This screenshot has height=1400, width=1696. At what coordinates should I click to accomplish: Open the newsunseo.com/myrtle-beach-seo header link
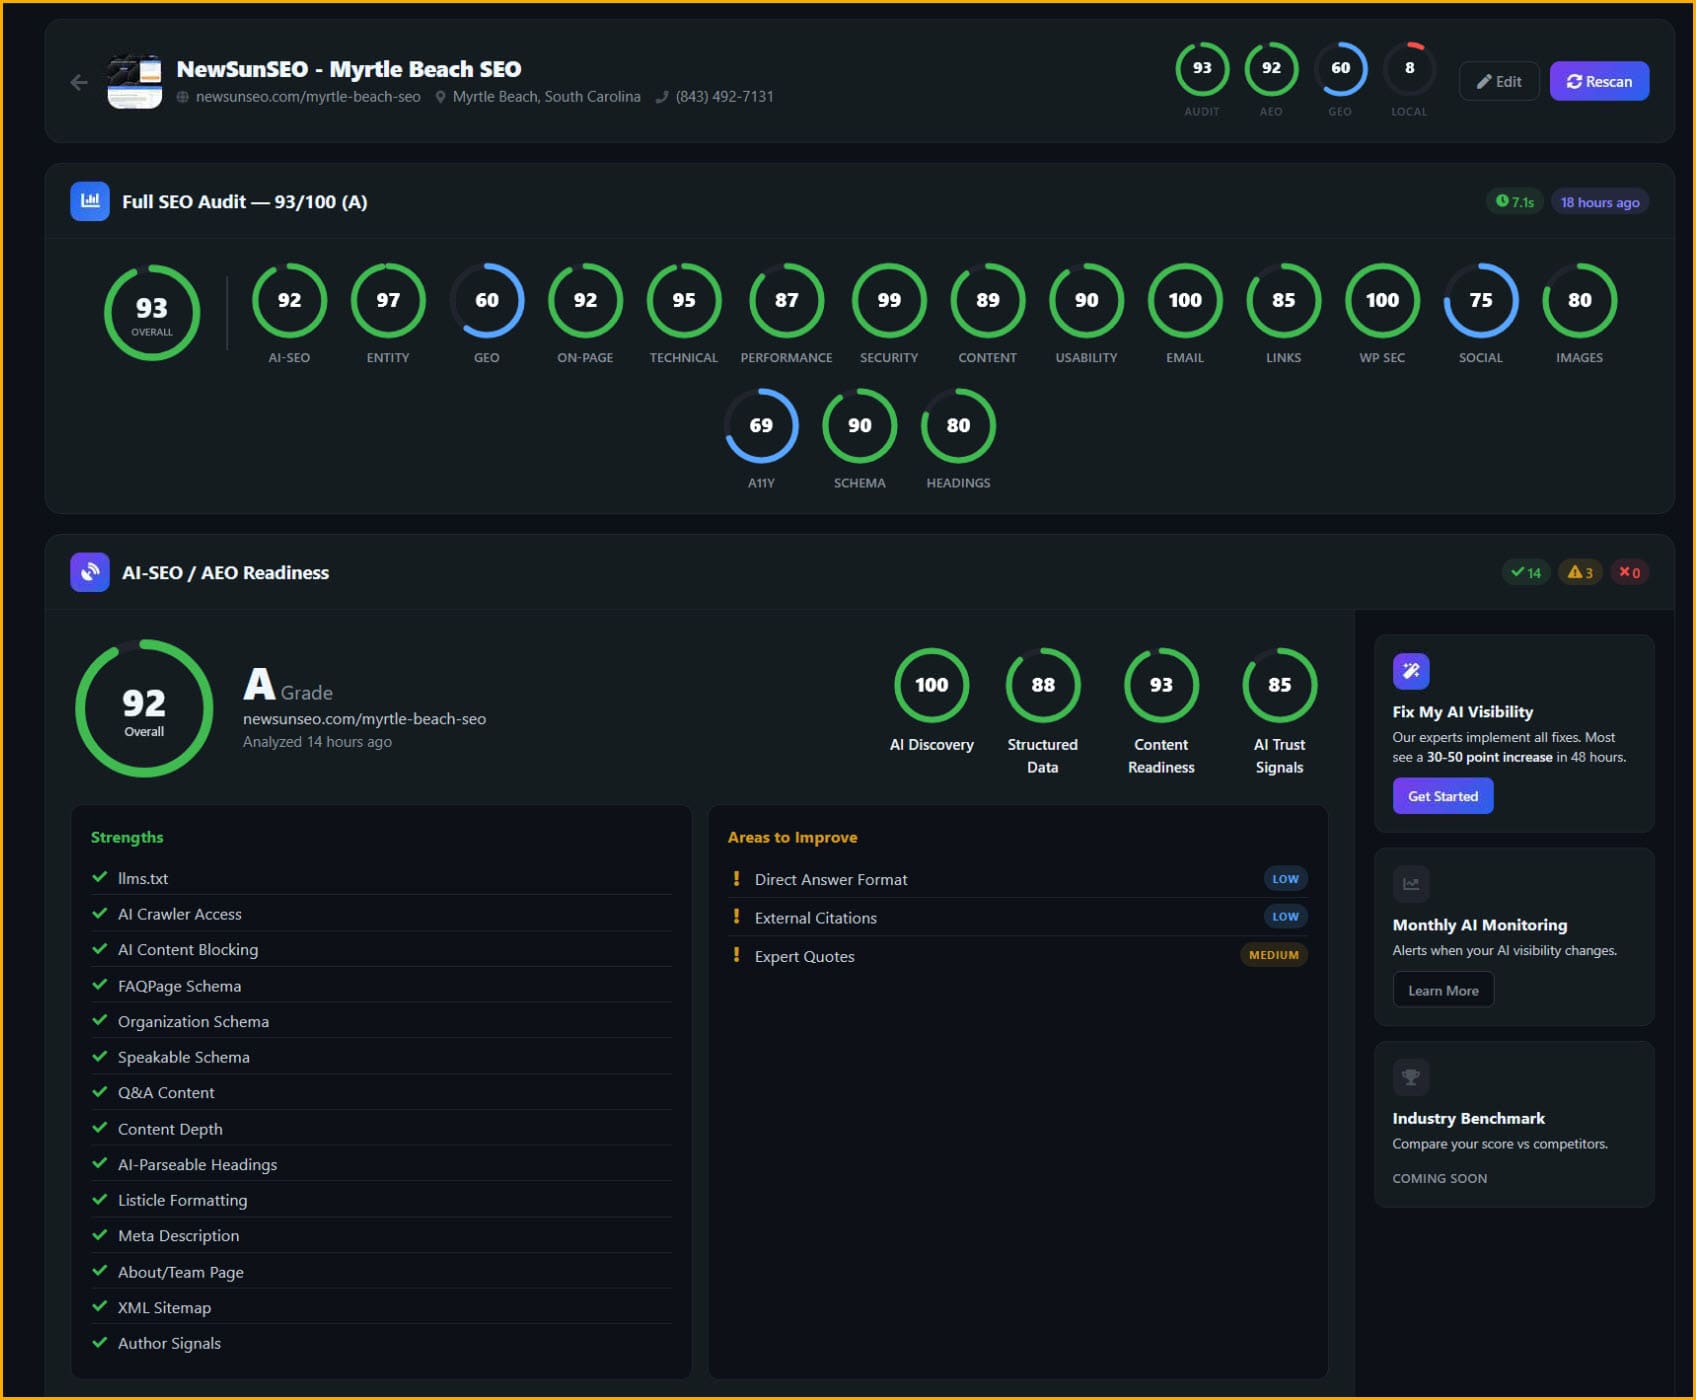(307, 97)
